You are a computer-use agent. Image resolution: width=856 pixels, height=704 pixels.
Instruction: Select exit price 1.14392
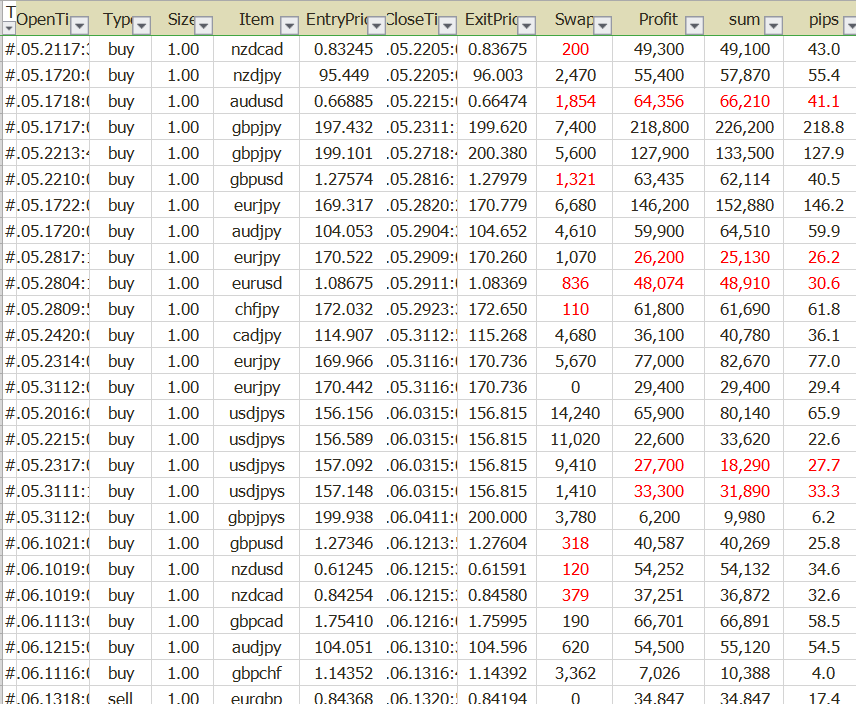(x=497, y=673)
